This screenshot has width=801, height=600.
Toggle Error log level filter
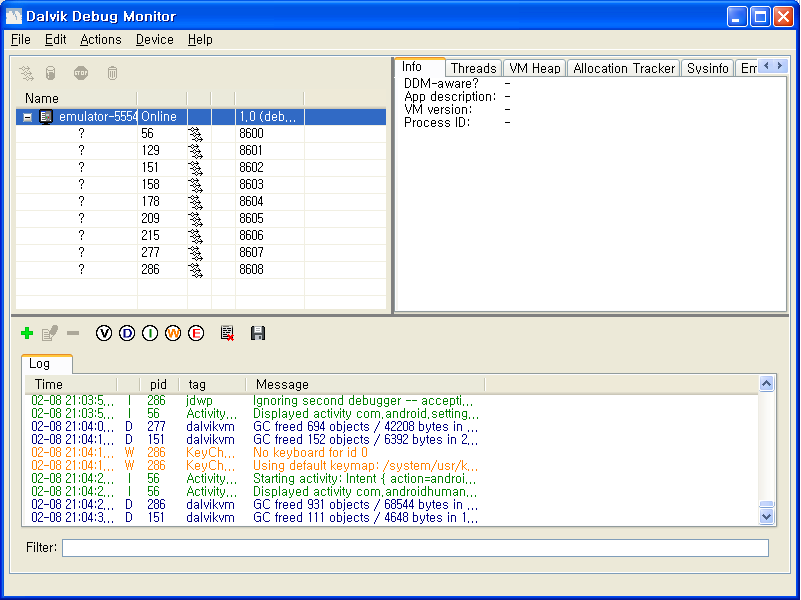pyautogui.click(x=196, y=333)
